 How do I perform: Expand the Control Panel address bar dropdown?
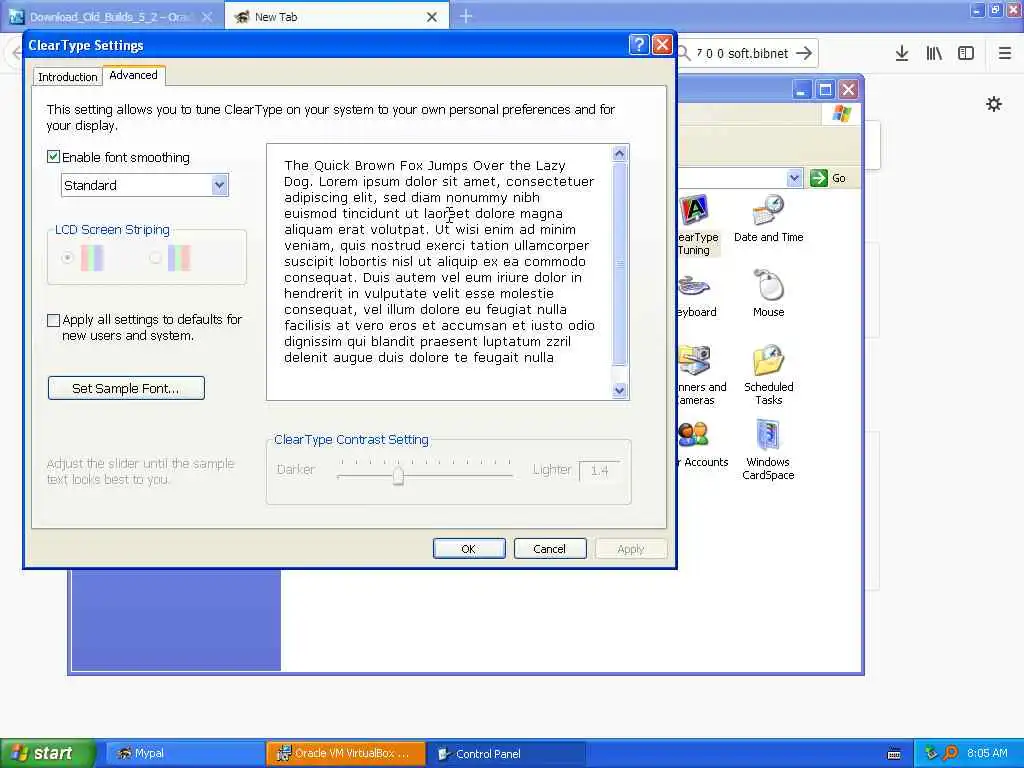point(794,178)
